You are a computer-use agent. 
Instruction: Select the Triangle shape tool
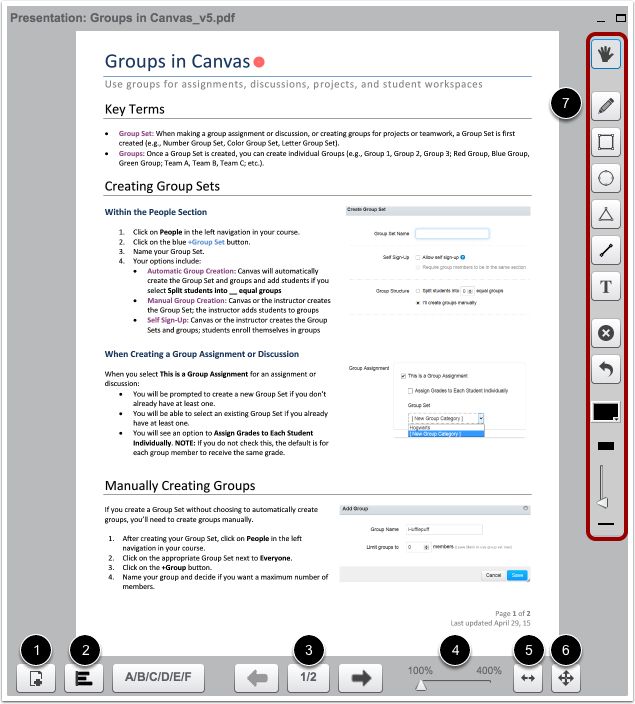(x=606, y=214)
